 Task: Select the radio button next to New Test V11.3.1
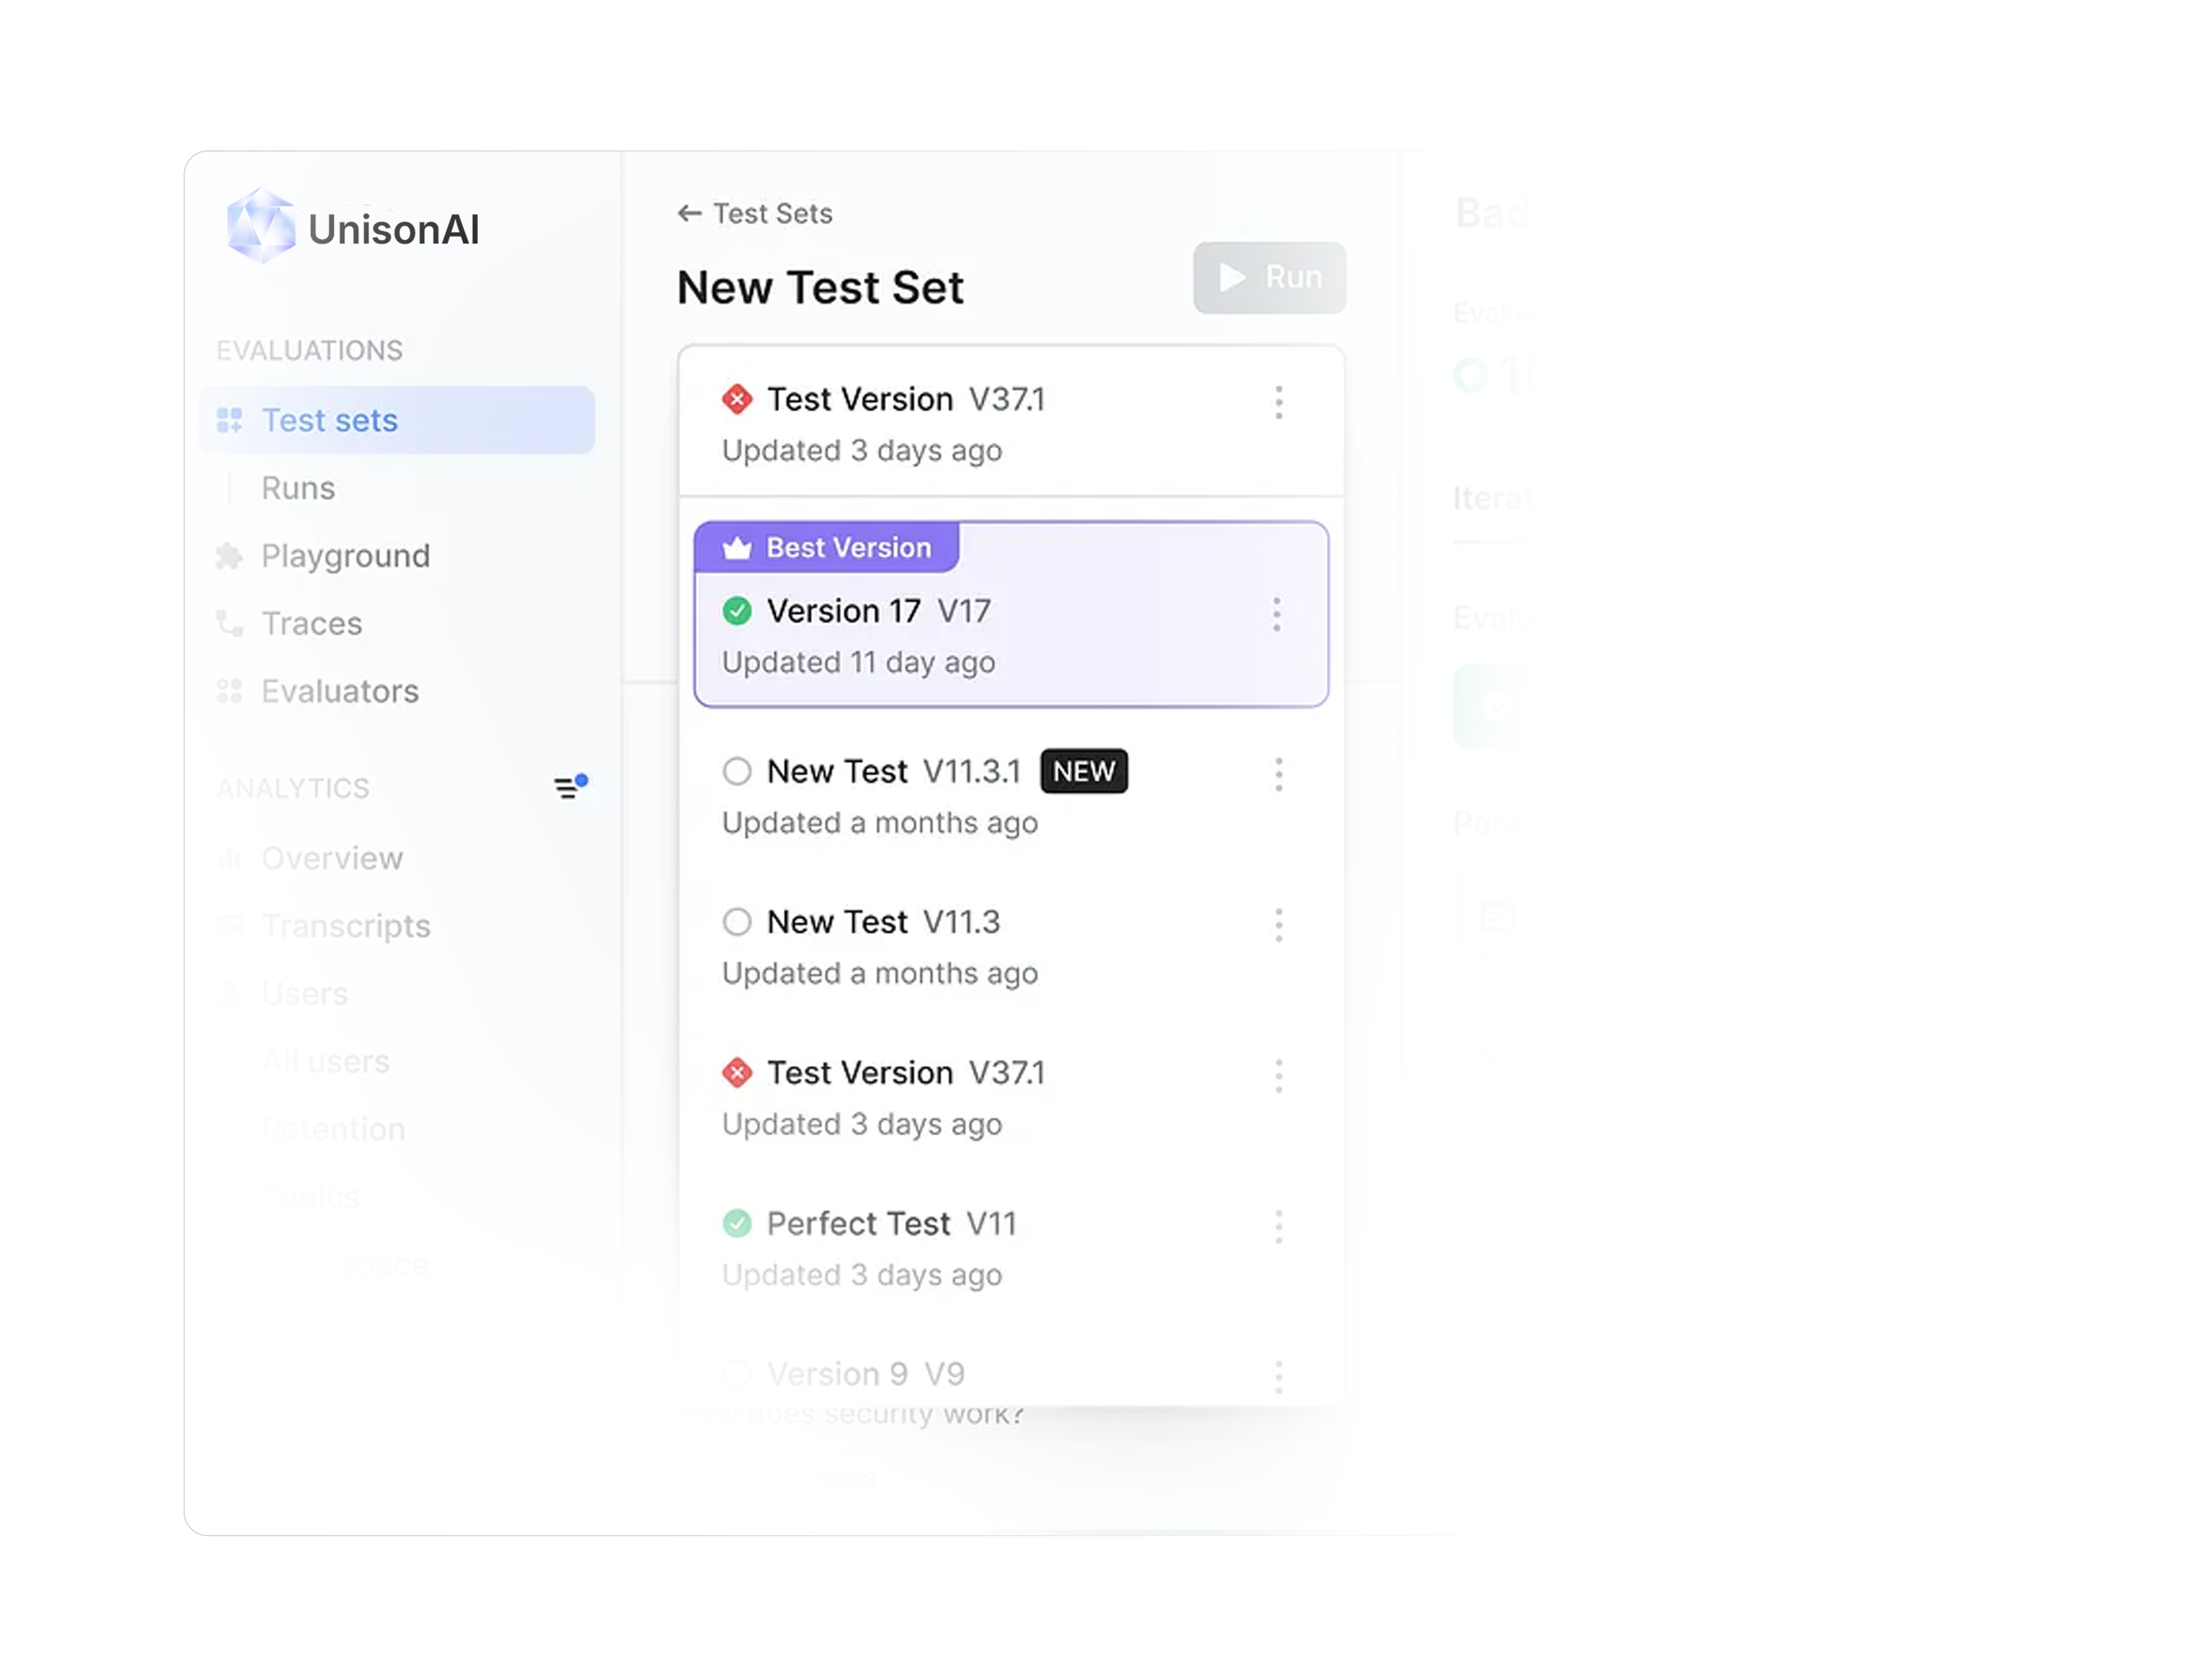[737, 771]
